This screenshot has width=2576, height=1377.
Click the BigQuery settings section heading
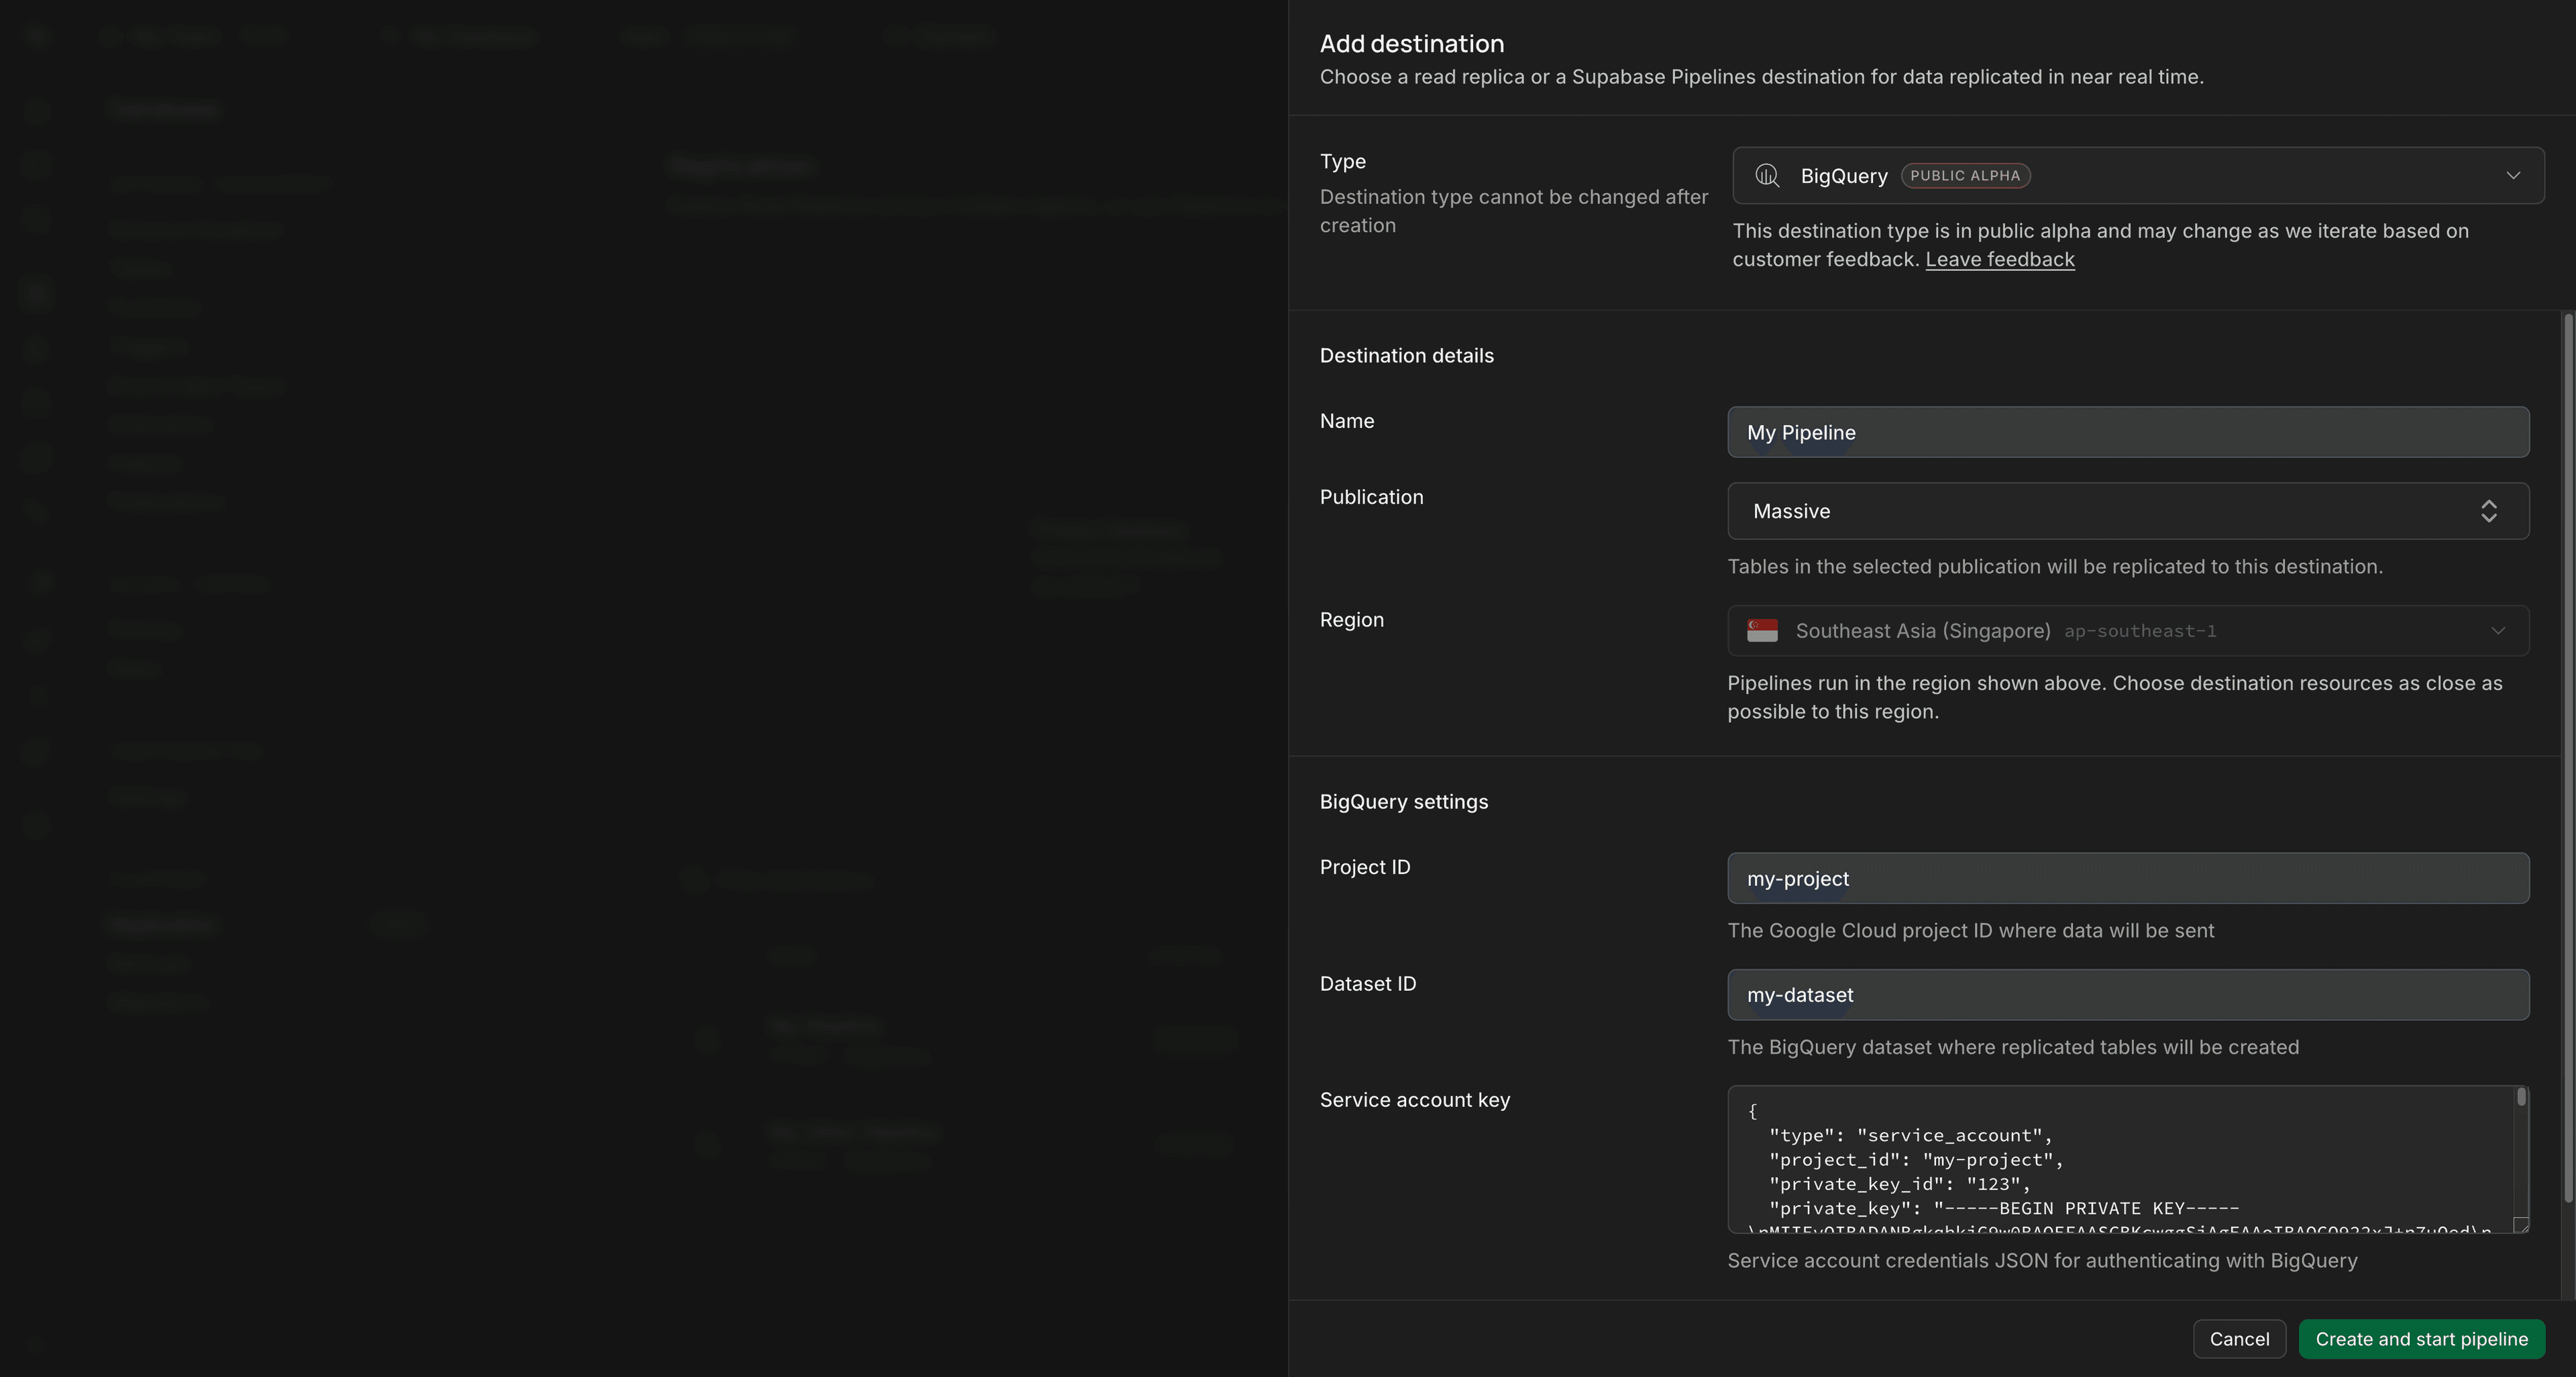[1403, 802]
